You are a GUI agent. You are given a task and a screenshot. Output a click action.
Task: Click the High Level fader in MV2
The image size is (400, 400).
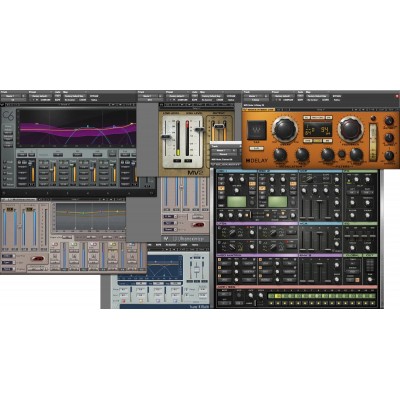199,129
